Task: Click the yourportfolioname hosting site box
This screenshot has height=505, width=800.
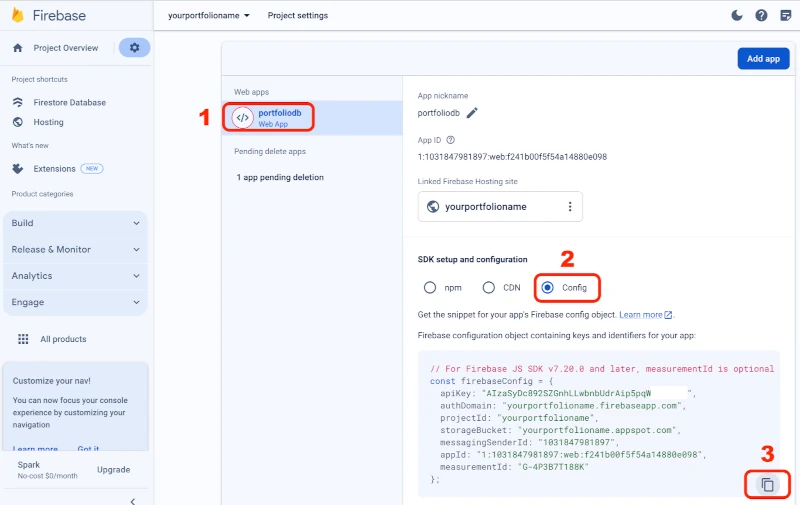Action: pos(500,207)
